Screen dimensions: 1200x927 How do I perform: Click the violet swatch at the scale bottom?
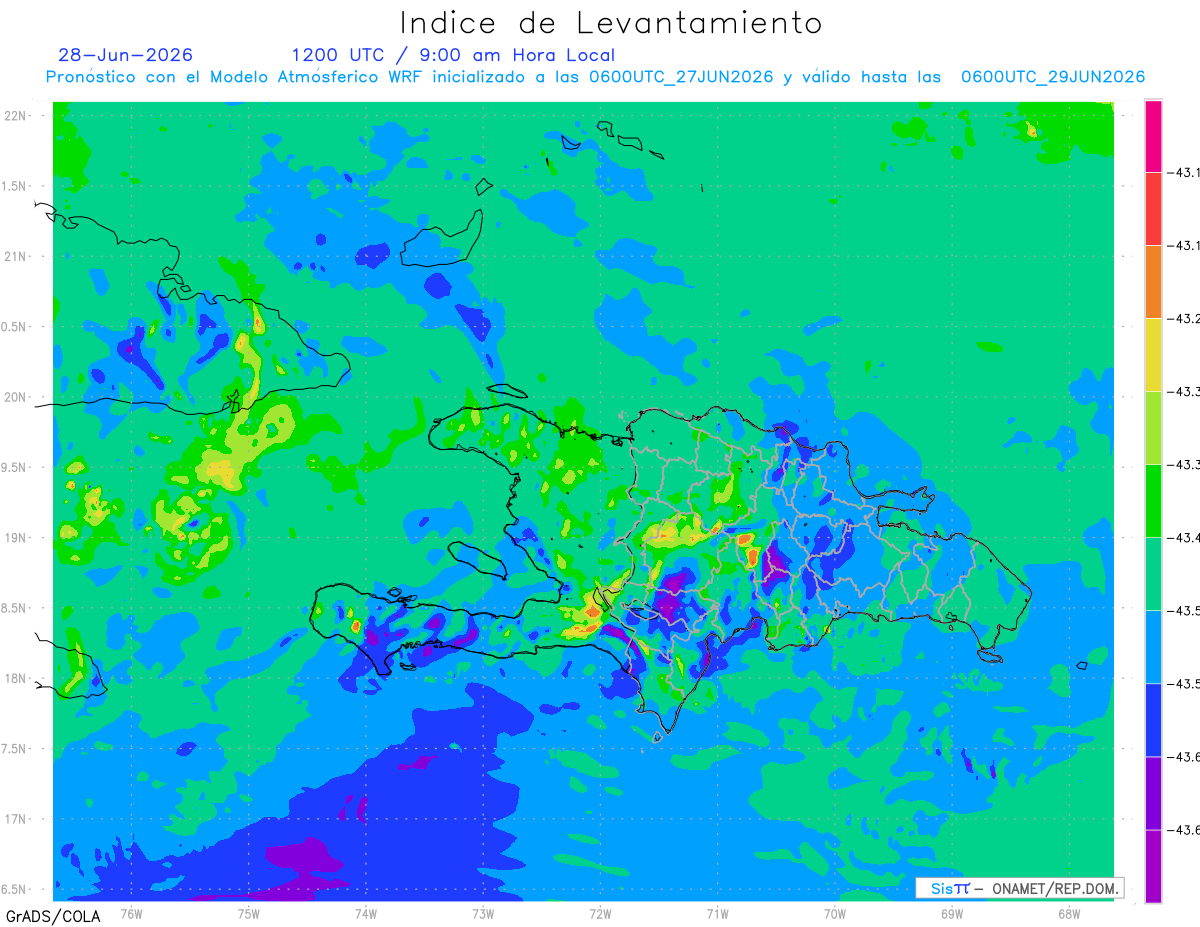point(1153,866)
